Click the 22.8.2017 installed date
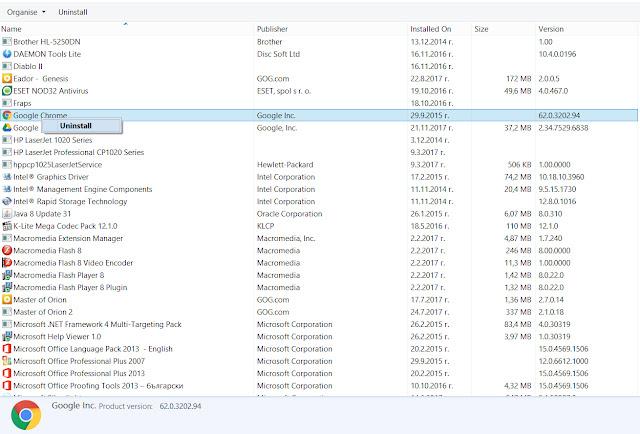640x434 pixels. [430, 78]
